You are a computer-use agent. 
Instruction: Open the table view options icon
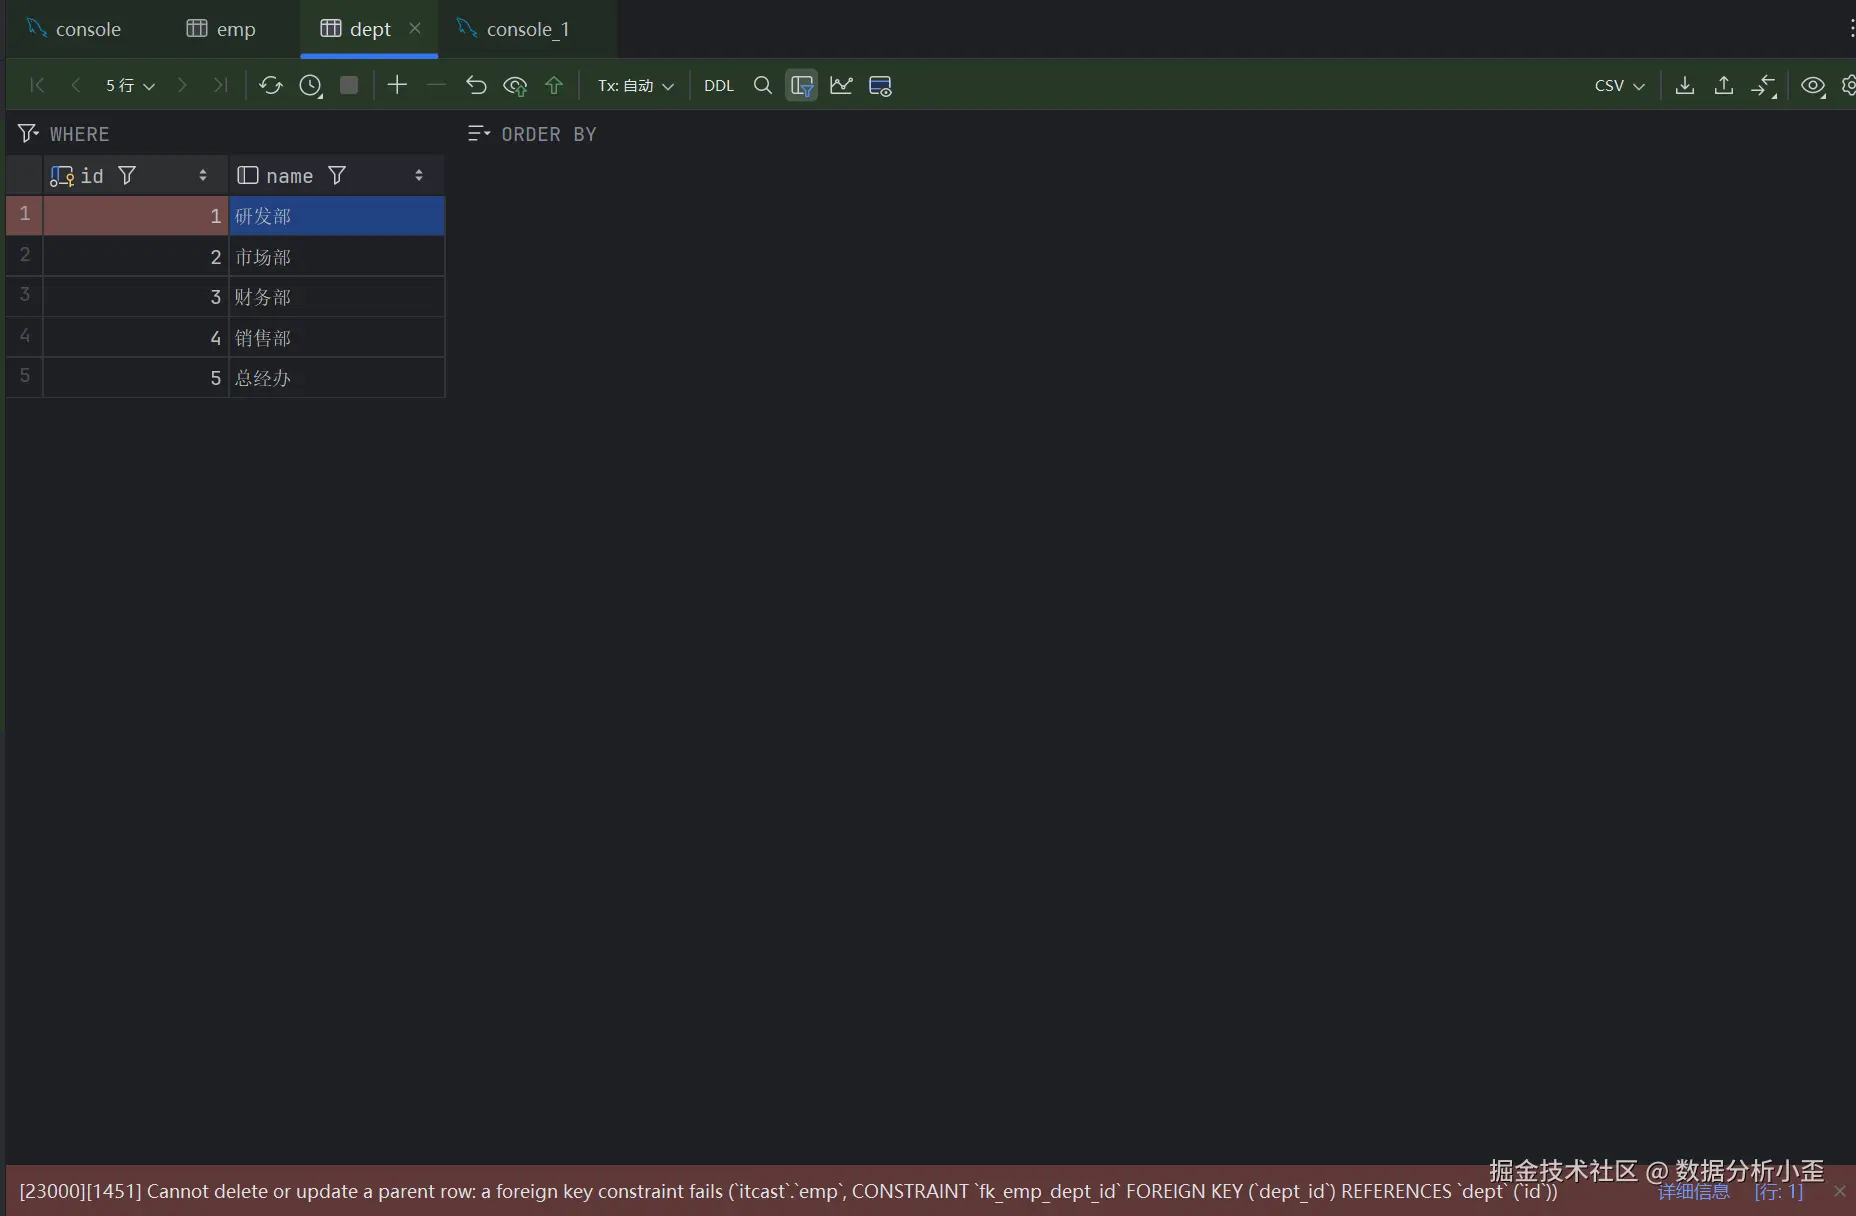(x=880, y=86)
